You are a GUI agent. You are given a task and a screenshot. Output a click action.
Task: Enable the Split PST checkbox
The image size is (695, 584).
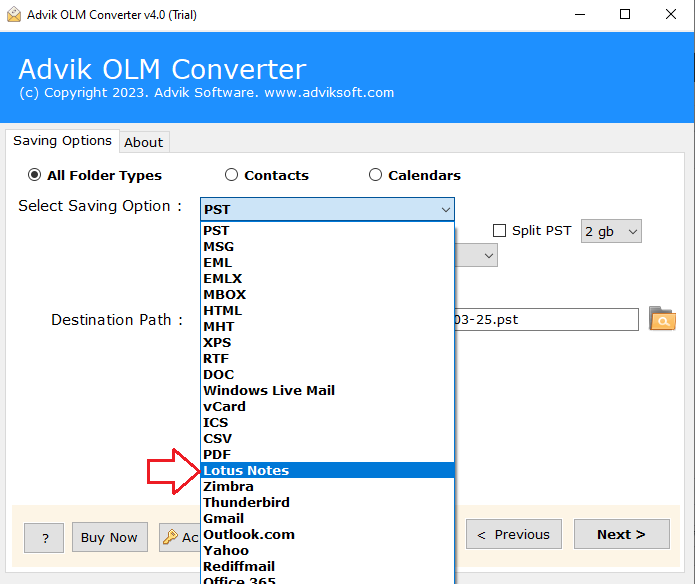(x=500, y=230)
